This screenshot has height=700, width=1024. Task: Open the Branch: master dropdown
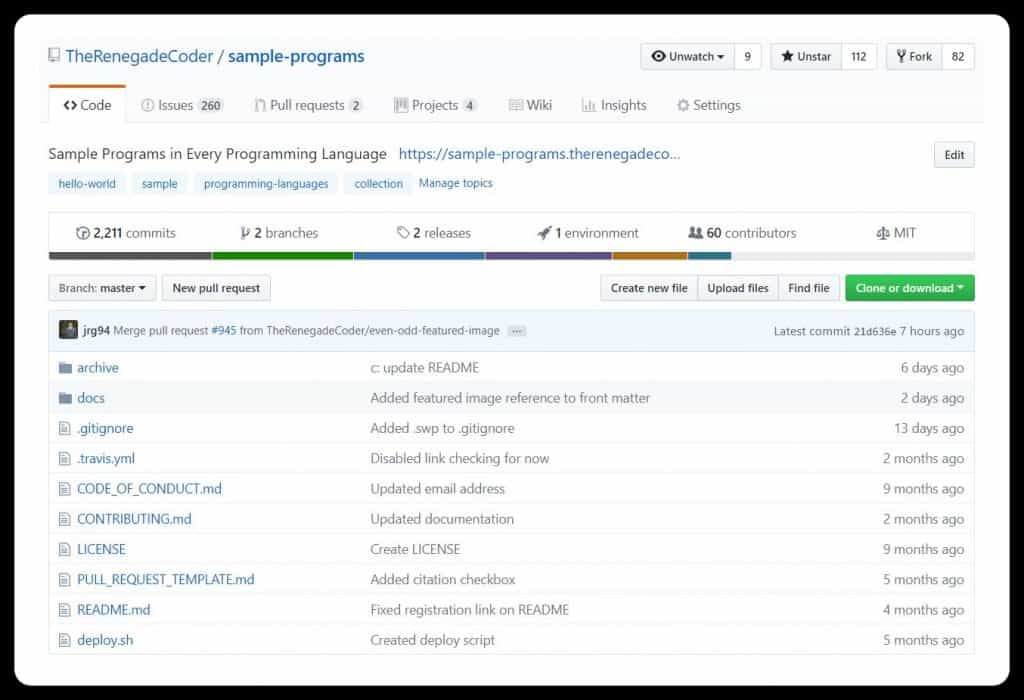(101, 288)
